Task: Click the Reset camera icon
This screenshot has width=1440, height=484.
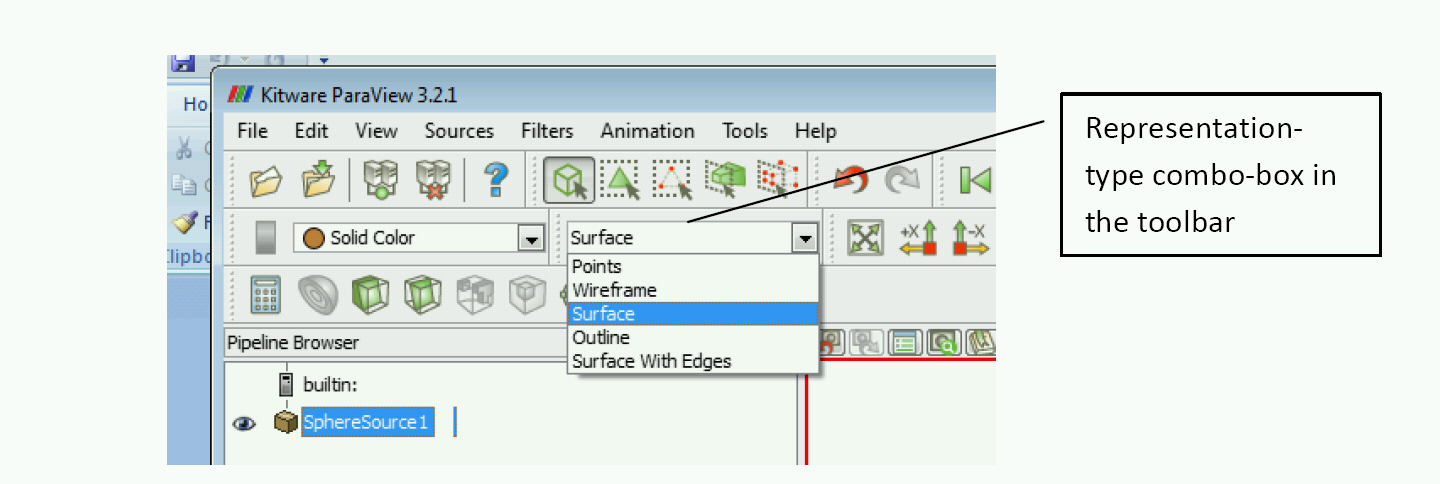Action: click(862, 238)
